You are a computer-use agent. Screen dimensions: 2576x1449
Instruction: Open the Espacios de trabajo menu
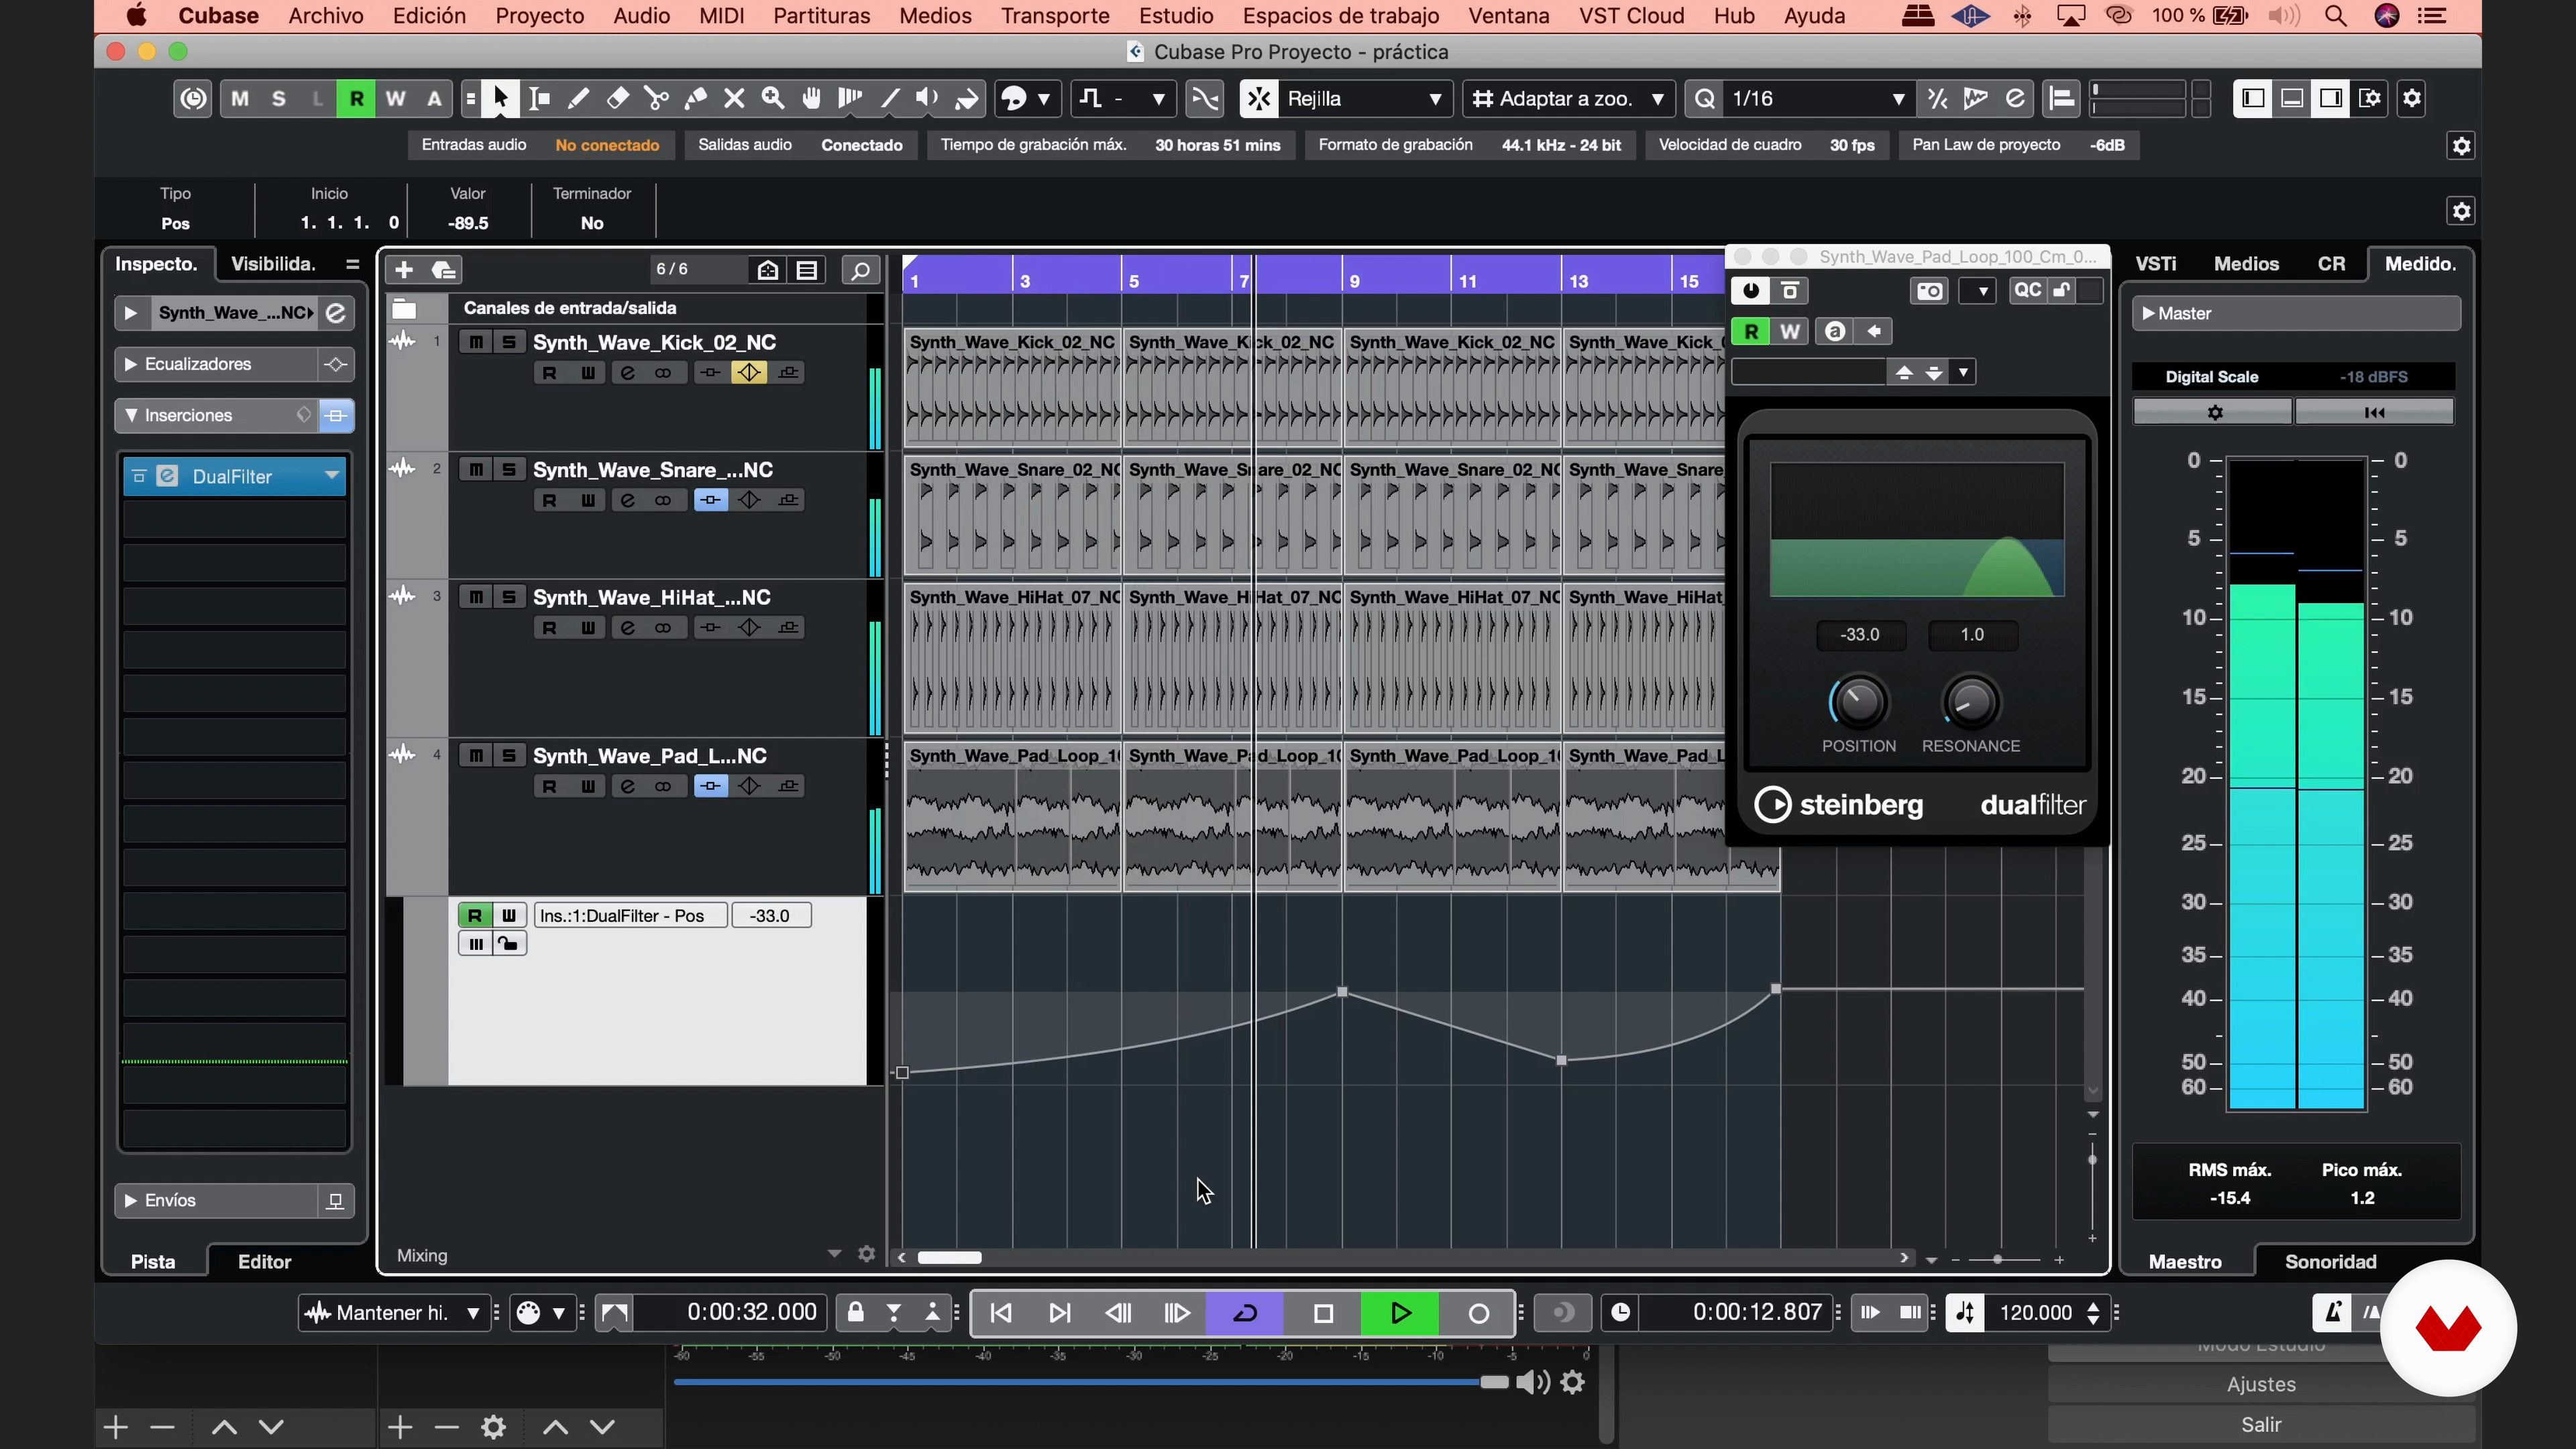(1340, 16)
